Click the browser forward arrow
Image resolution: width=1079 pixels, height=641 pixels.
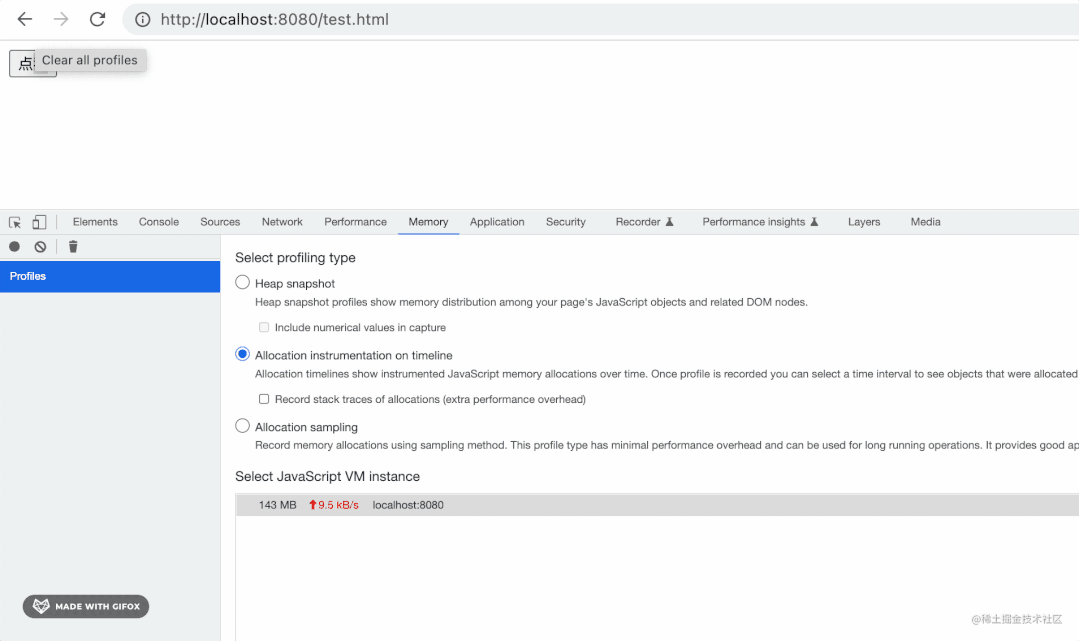pyautogui.click(x=61, y=19)
